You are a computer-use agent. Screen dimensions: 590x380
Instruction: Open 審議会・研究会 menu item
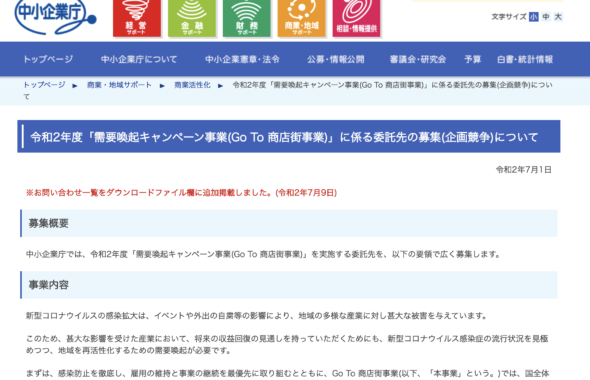(418, 59)
